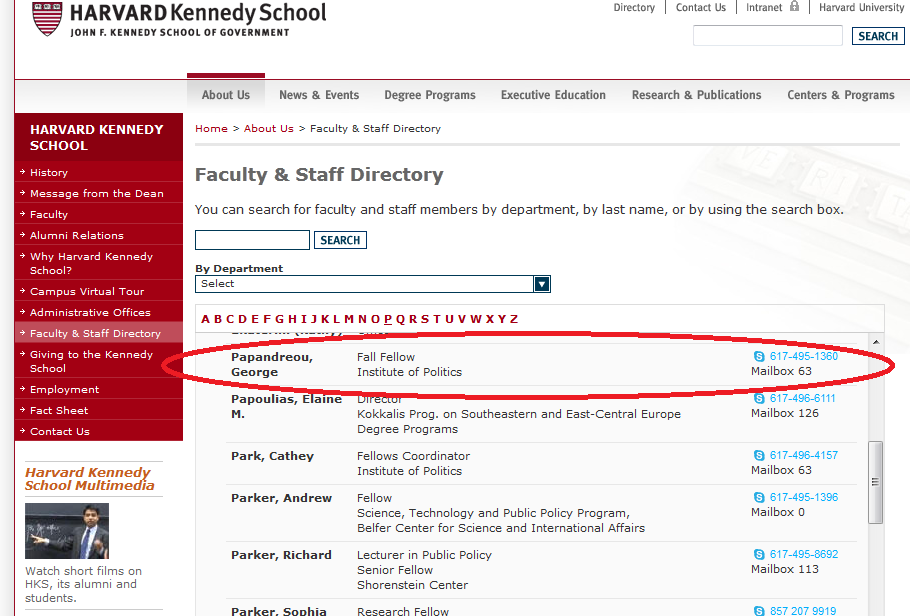The width and height of the screenshot is (910, 616).
Task: Call number 617-495-8692
Action: 804,554
